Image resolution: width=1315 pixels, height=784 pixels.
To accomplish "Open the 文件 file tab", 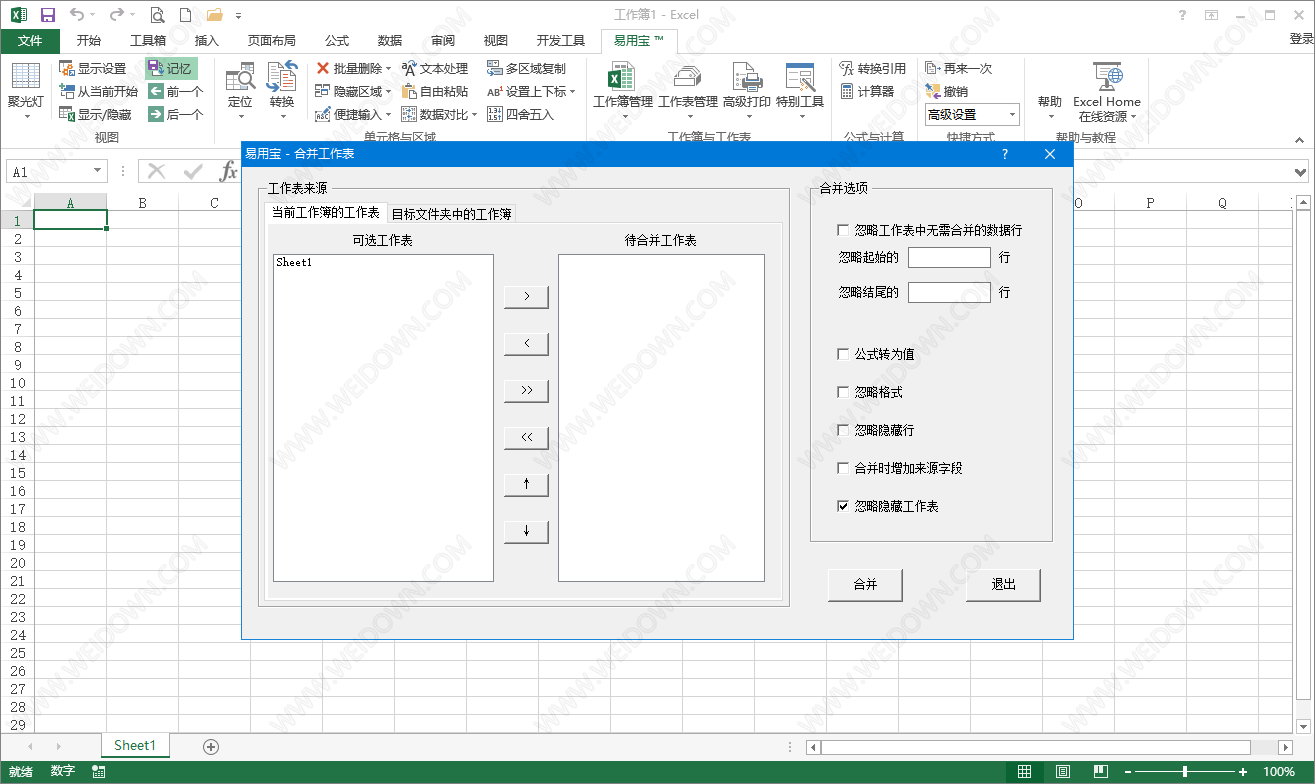I will click(30, 41).
